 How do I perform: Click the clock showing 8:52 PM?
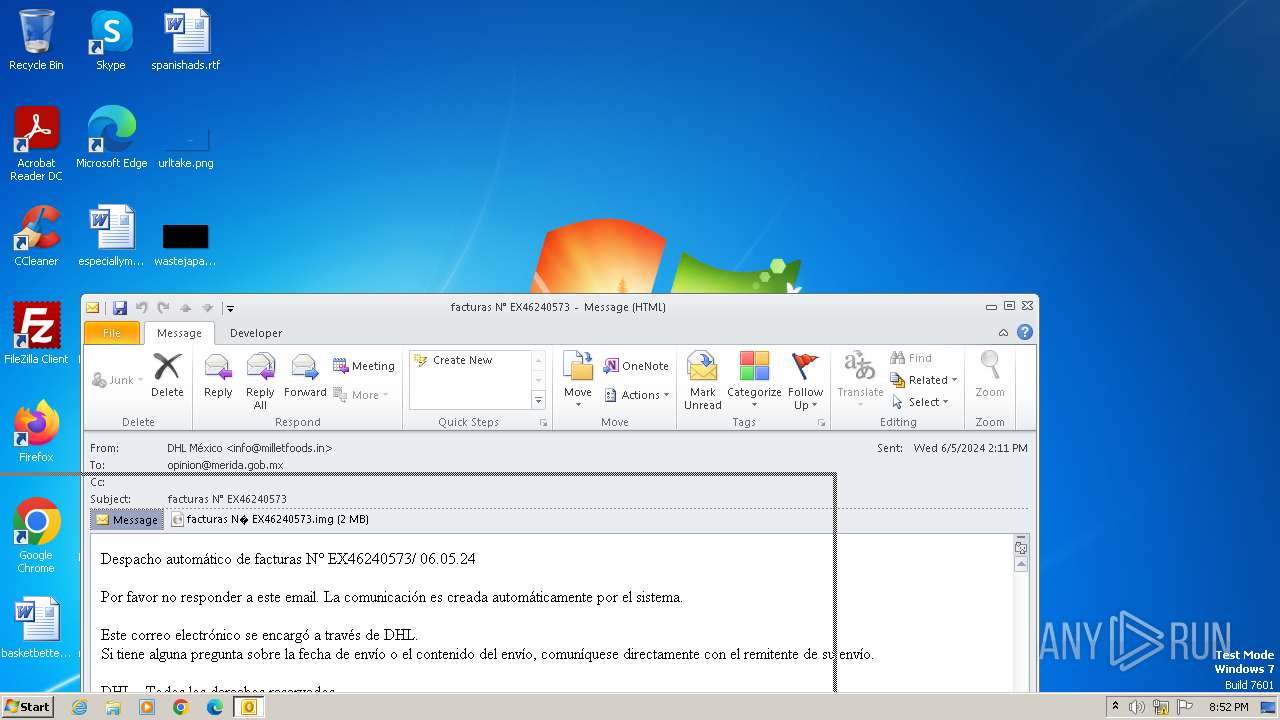1228,707
